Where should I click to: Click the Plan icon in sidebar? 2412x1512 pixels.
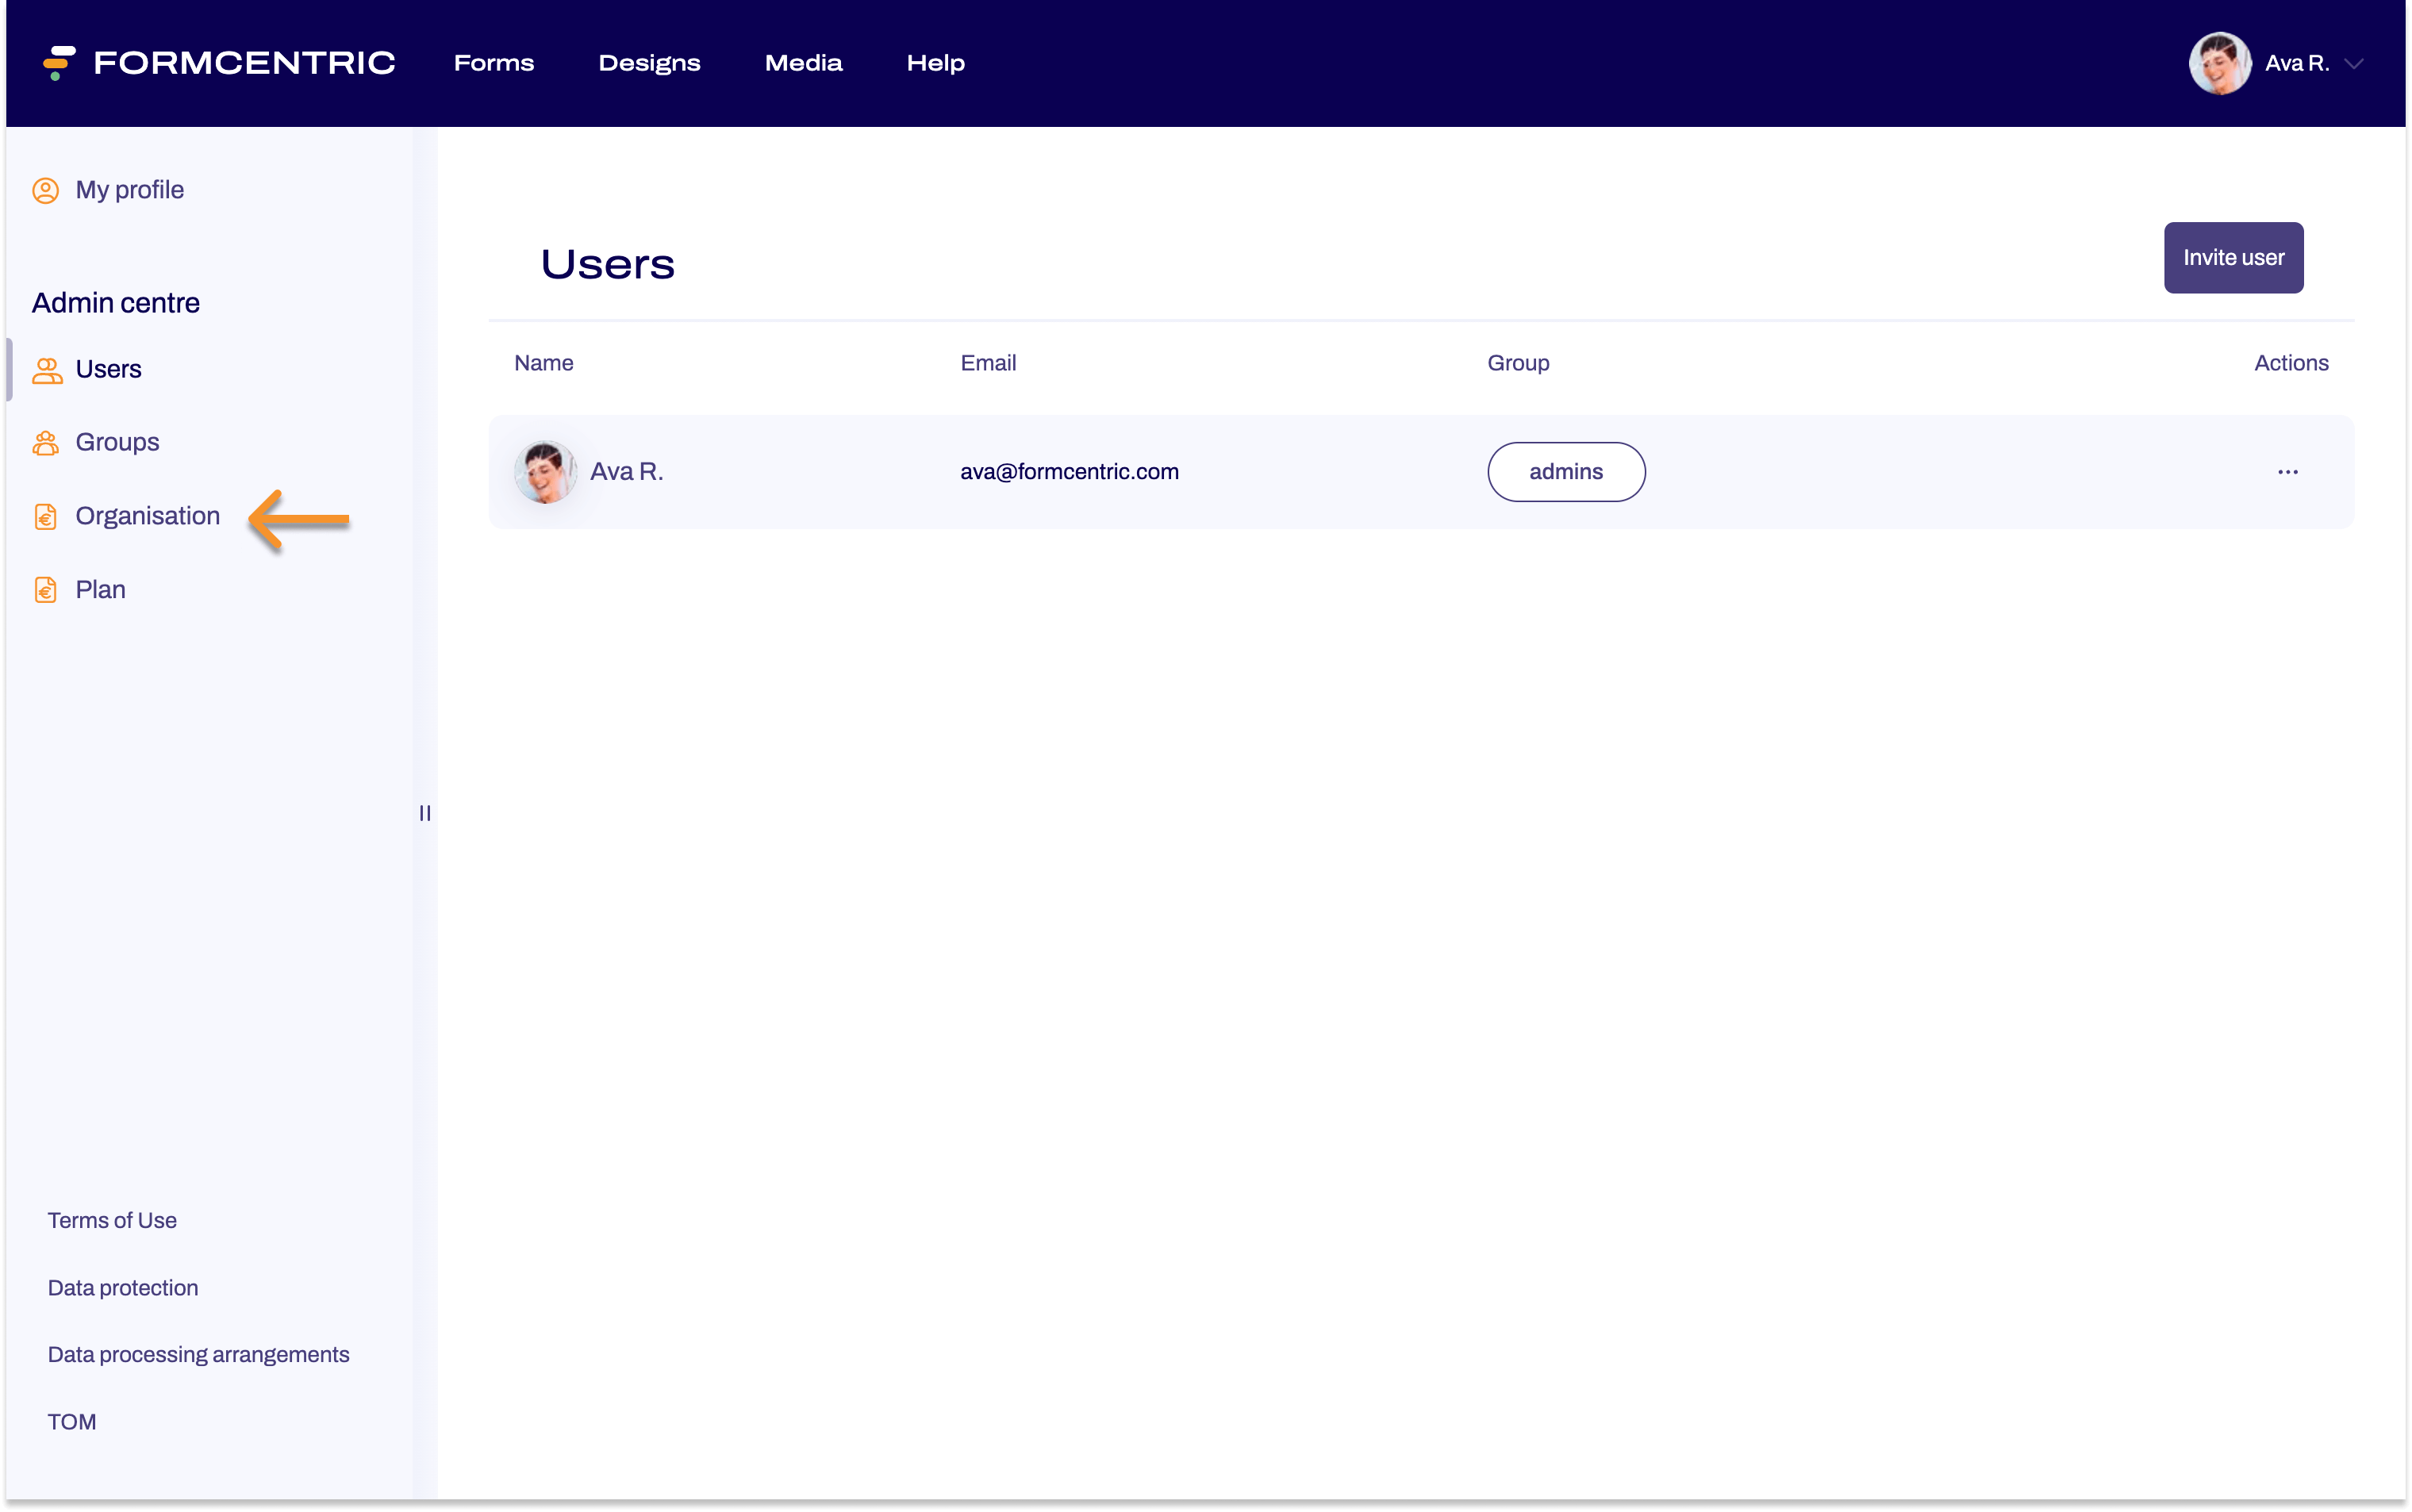pyautogui.click(x=45, y=589)
